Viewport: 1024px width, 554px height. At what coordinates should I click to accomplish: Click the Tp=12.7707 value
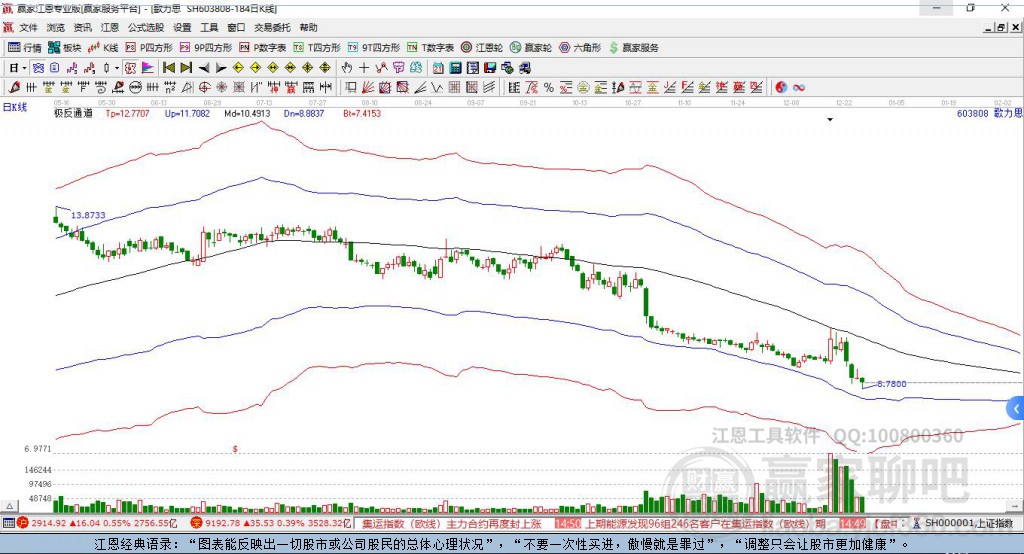pos(127,113)
